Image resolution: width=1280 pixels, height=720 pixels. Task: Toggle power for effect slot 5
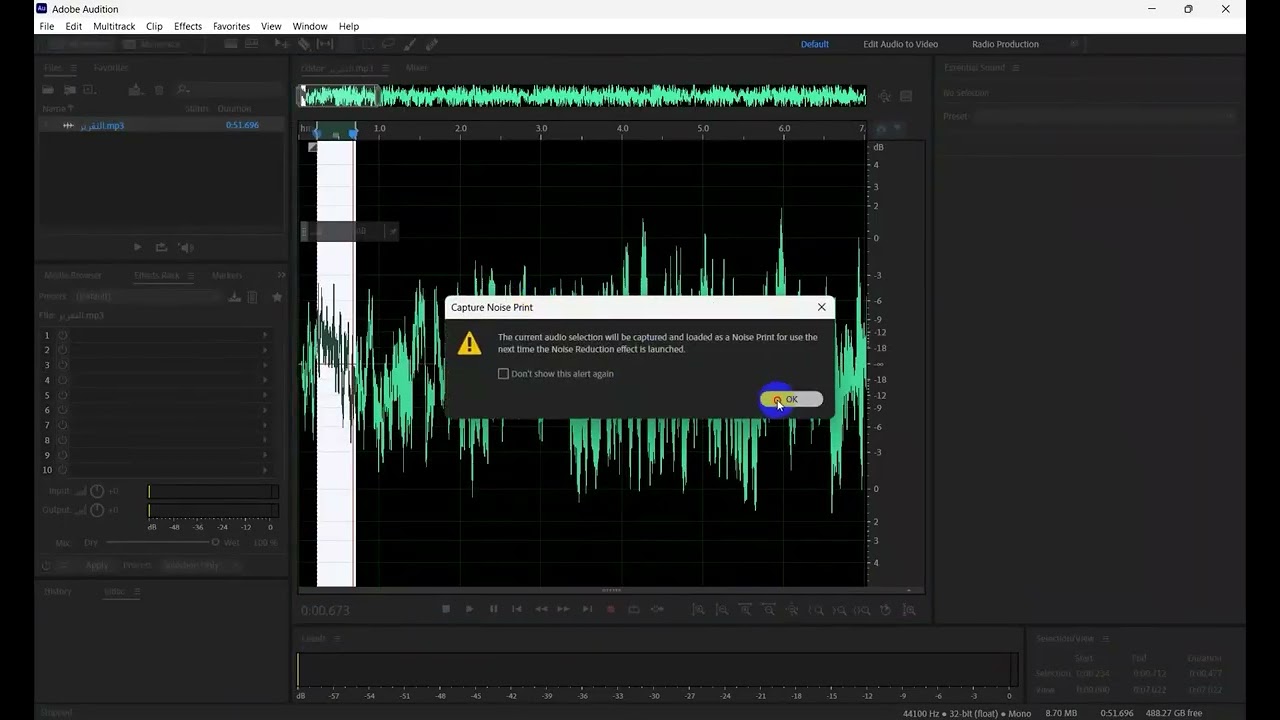62,395
